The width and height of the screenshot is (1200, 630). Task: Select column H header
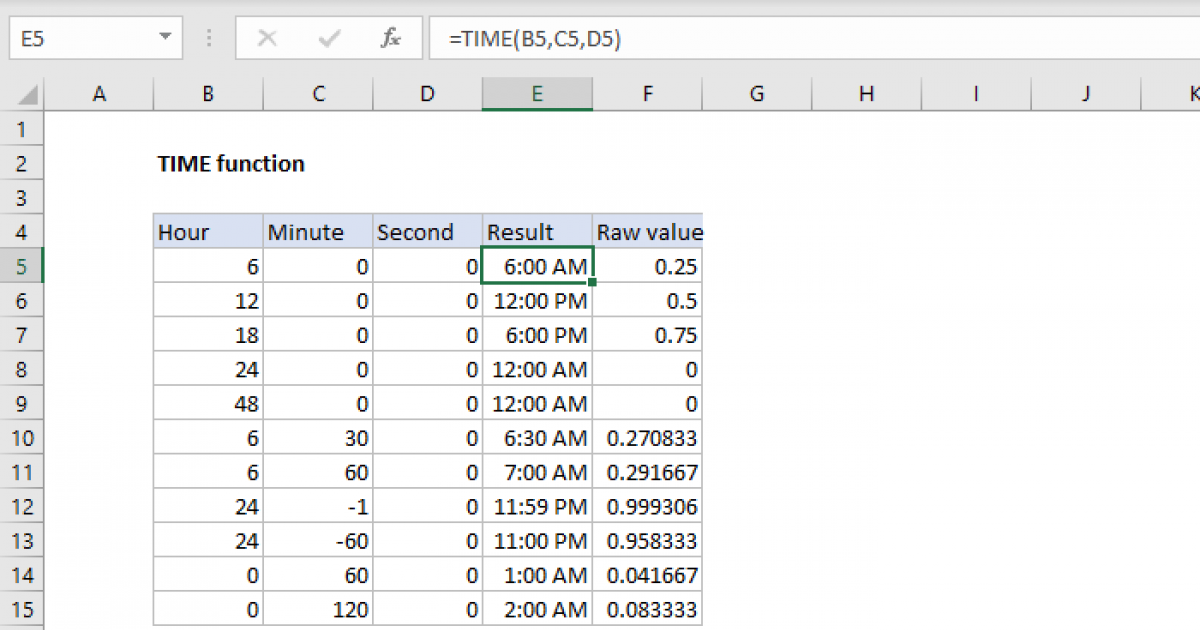tap(866, 94)
